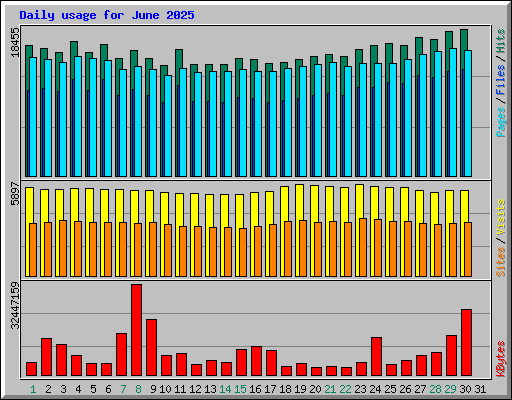
Task: Click day 16 on the x-axis
Action: (x=255, y=389)
